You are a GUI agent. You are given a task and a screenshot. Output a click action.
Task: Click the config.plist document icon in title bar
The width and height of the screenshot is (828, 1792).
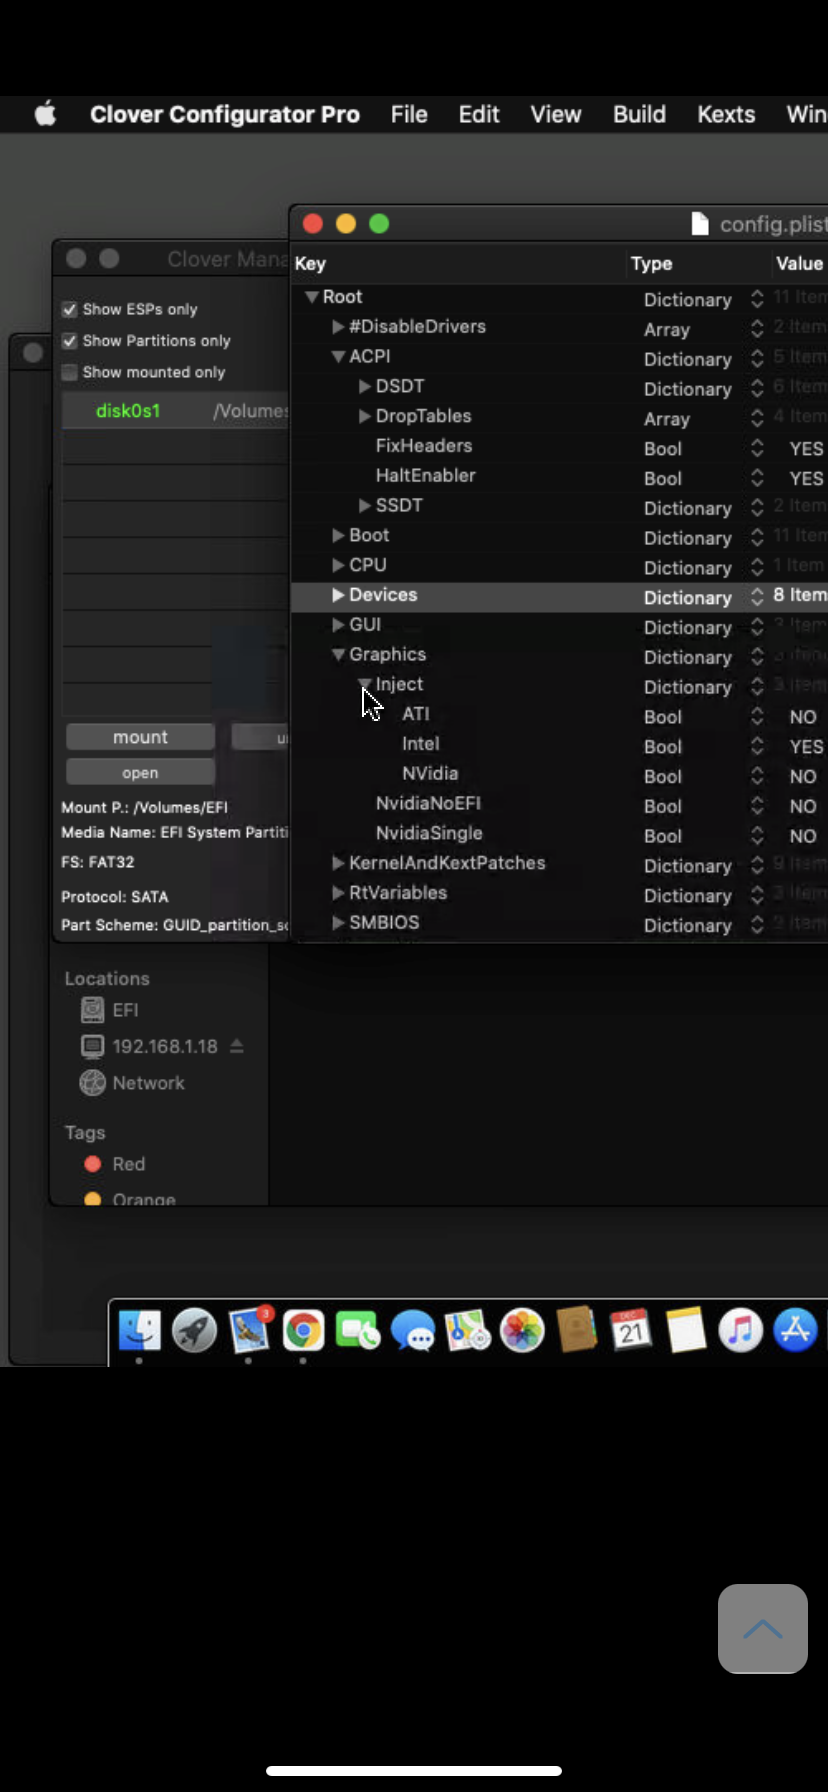[700, 224]
